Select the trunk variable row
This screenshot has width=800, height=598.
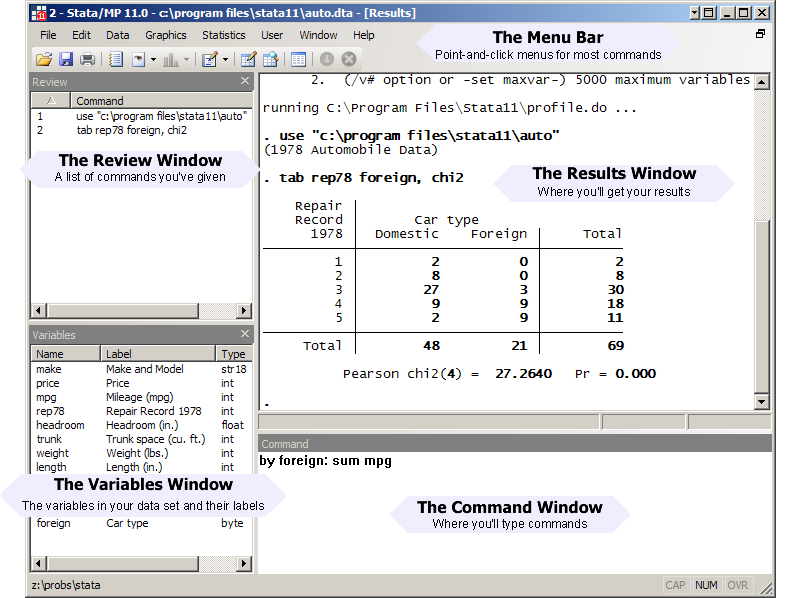point(141,439)
